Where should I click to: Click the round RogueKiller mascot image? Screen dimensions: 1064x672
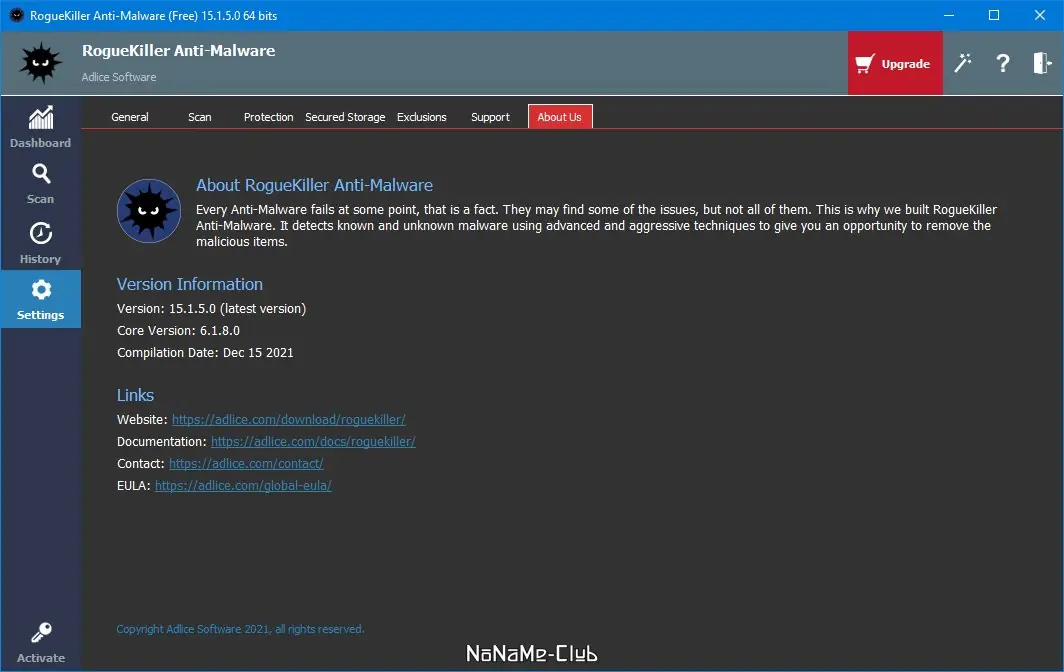click(x=149, y=210)
